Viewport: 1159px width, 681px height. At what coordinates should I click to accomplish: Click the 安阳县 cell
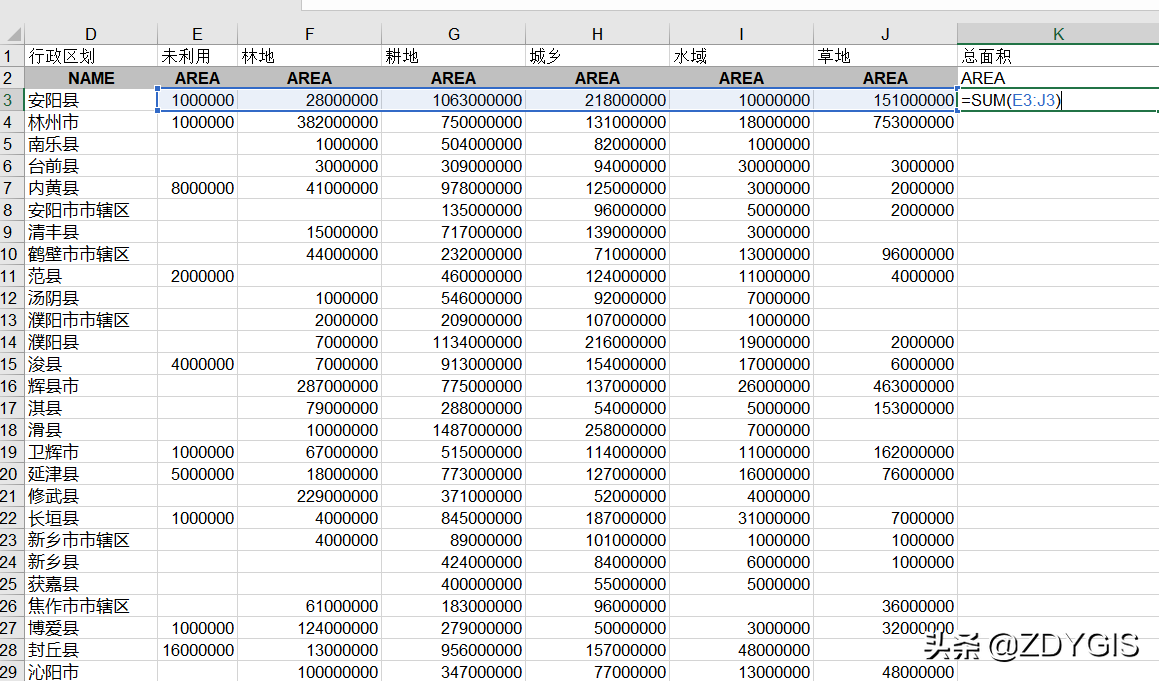(x=91, y=100)
